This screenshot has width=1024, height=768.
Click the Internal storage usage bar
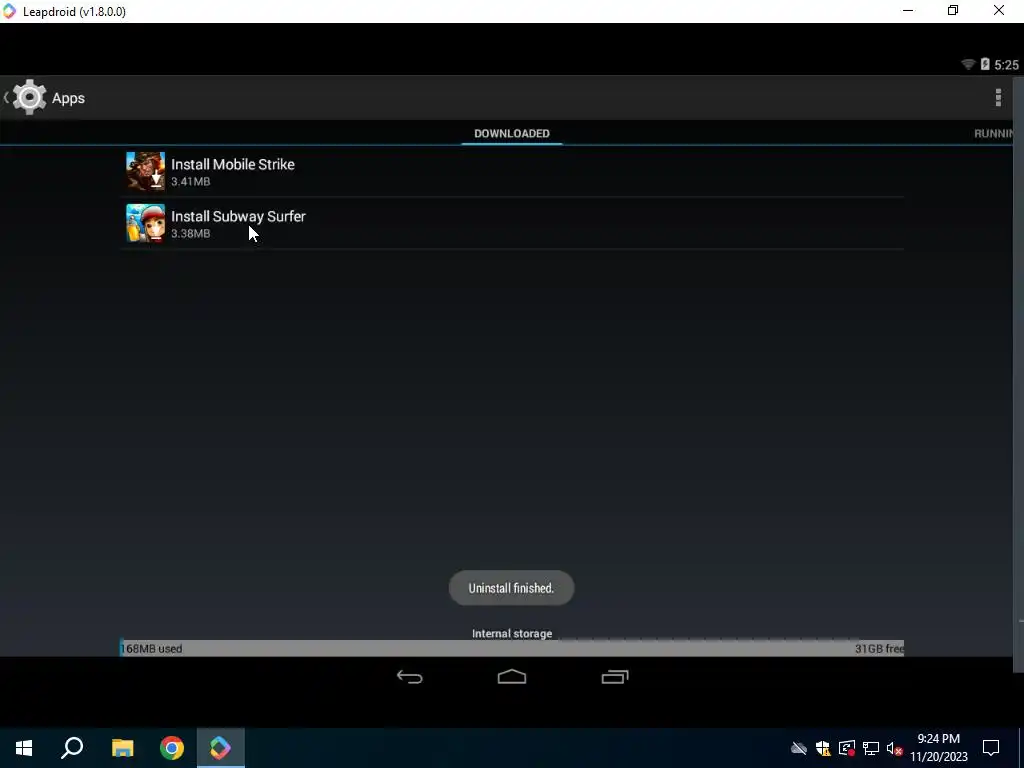[512, 648]
